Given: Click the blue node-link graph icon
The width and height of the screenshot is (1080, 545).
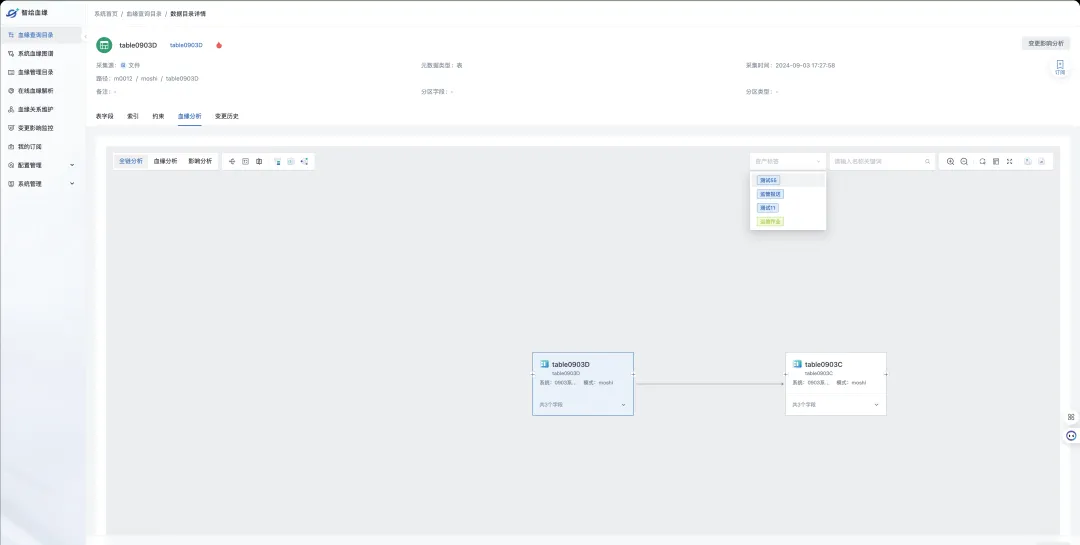Looking at the screenshot, I should (x=304, y=161).
